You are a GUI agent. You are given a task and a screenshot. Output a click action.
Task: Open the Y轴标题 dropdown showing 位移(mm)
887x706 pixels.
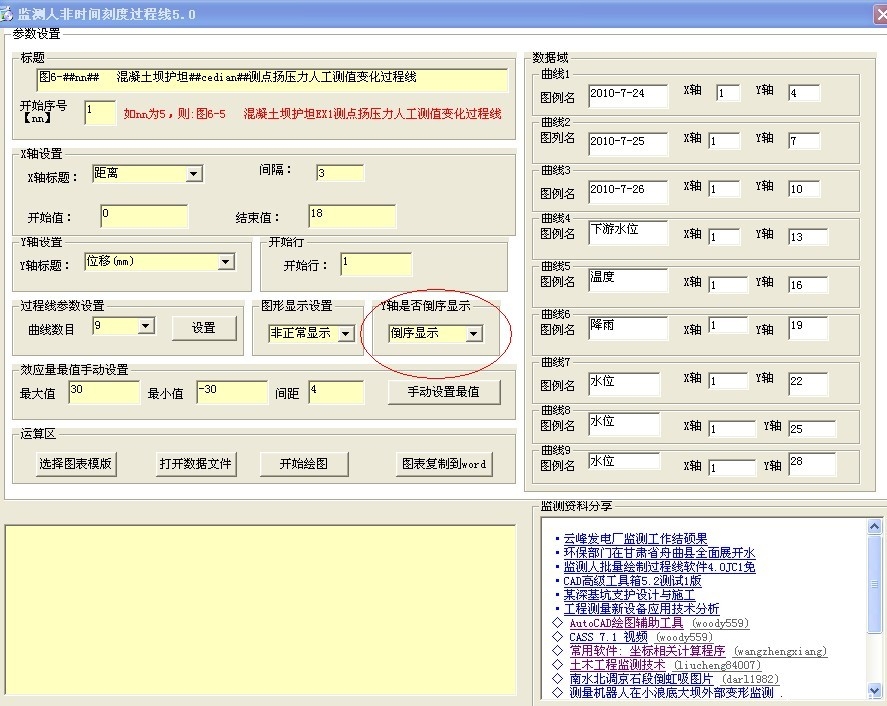226,261
